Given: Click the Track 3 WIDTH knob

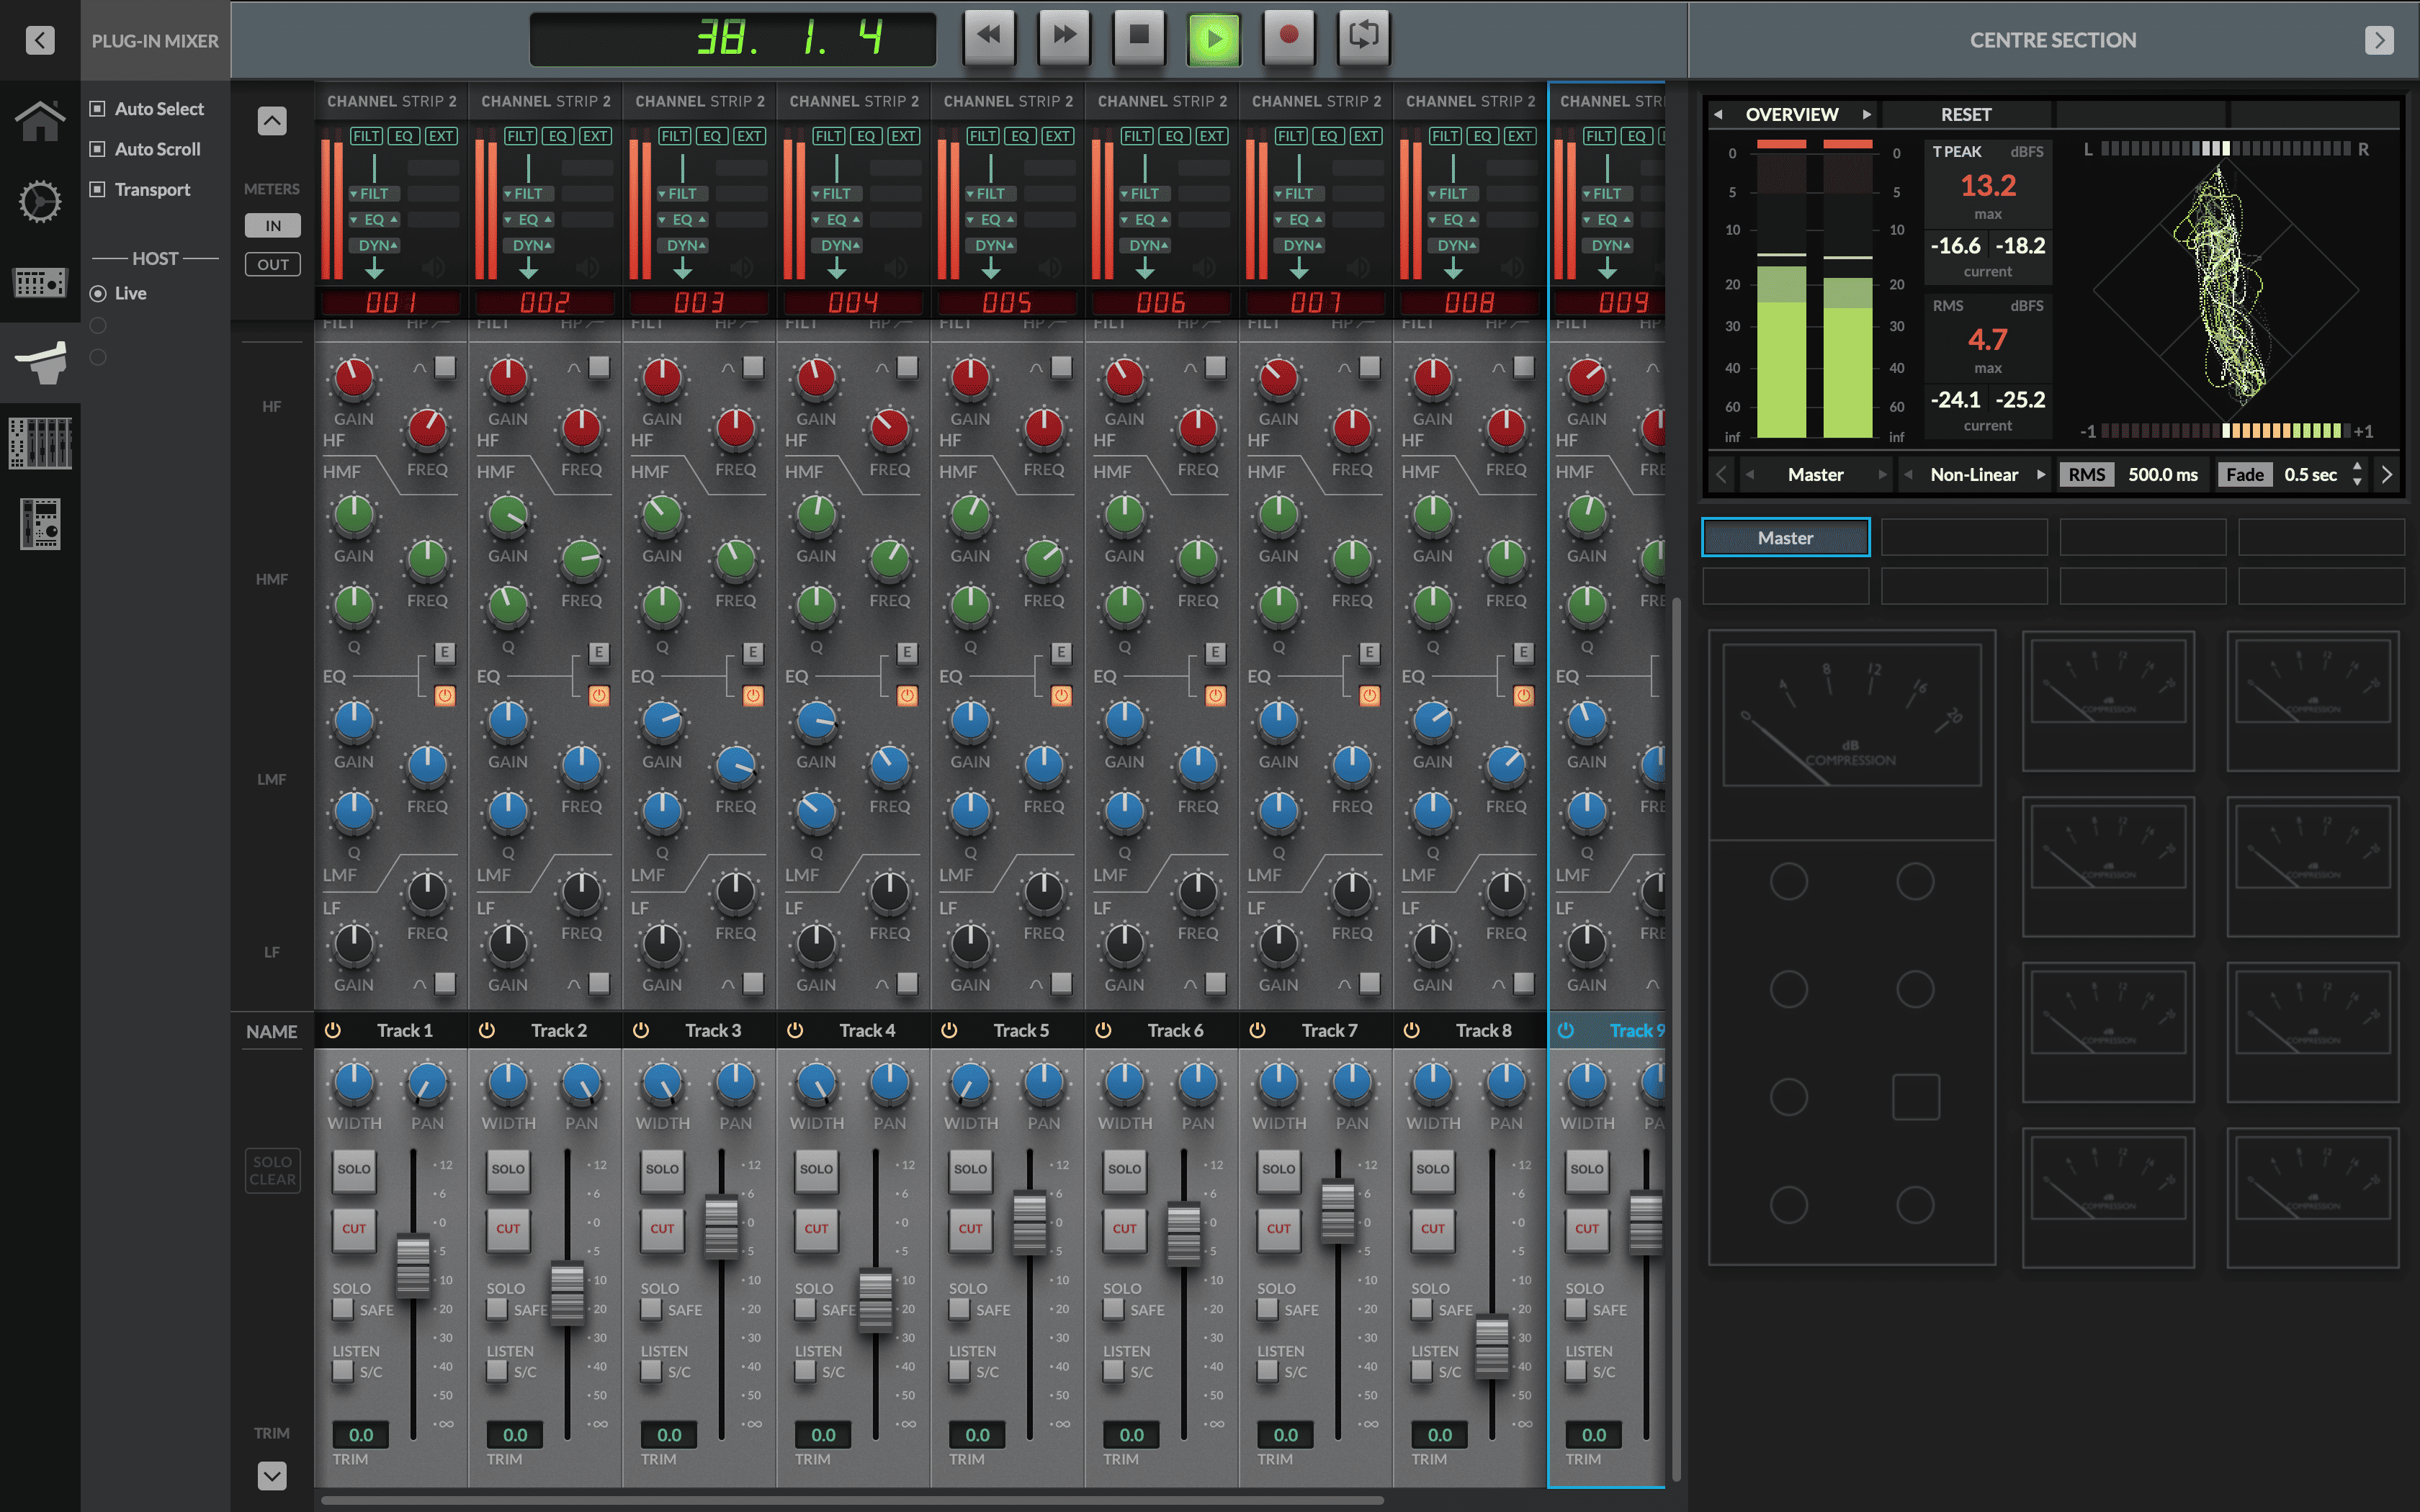Looking at the screenshot, I should tap(662, 1082).
